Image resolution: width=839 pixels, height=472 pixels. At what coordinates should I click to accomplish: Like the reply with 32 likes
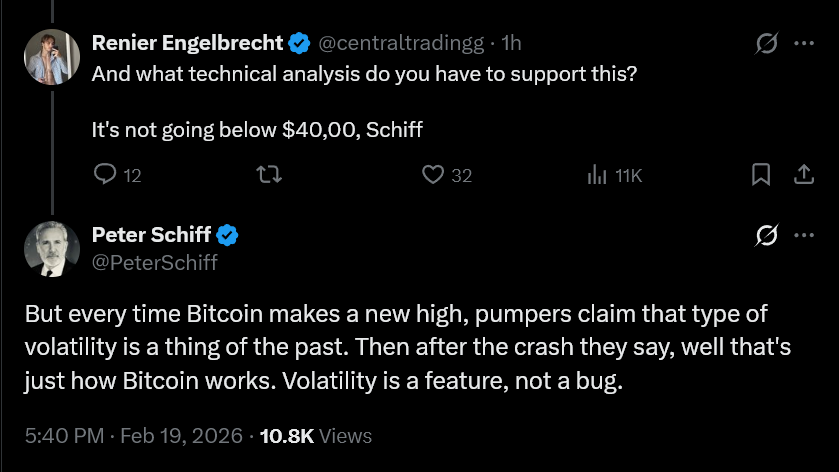[x=433, y=175]
